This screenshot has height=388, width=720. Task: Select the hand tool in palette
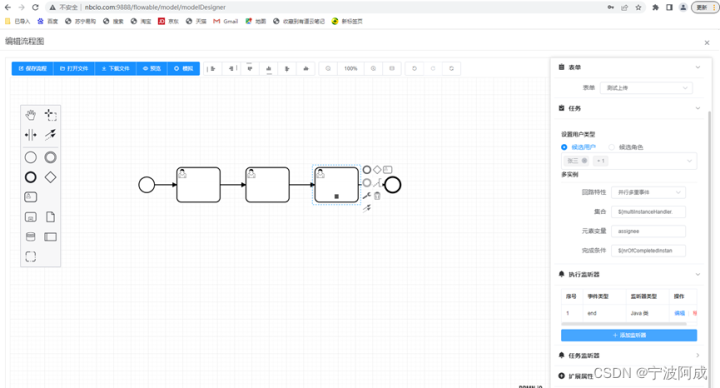pos(30,115)
